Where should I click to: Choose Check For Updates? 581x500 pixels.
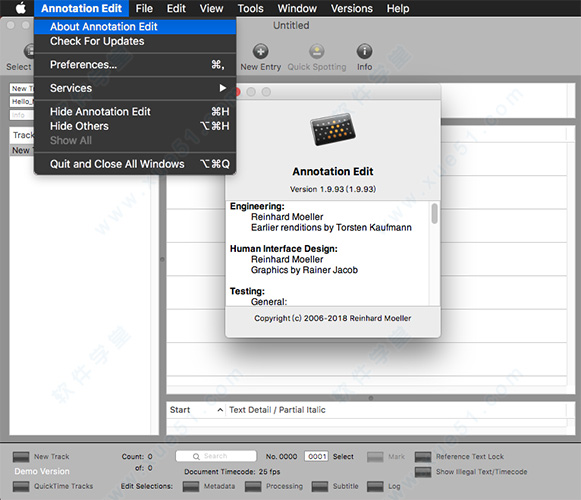(x=135, y=41)
